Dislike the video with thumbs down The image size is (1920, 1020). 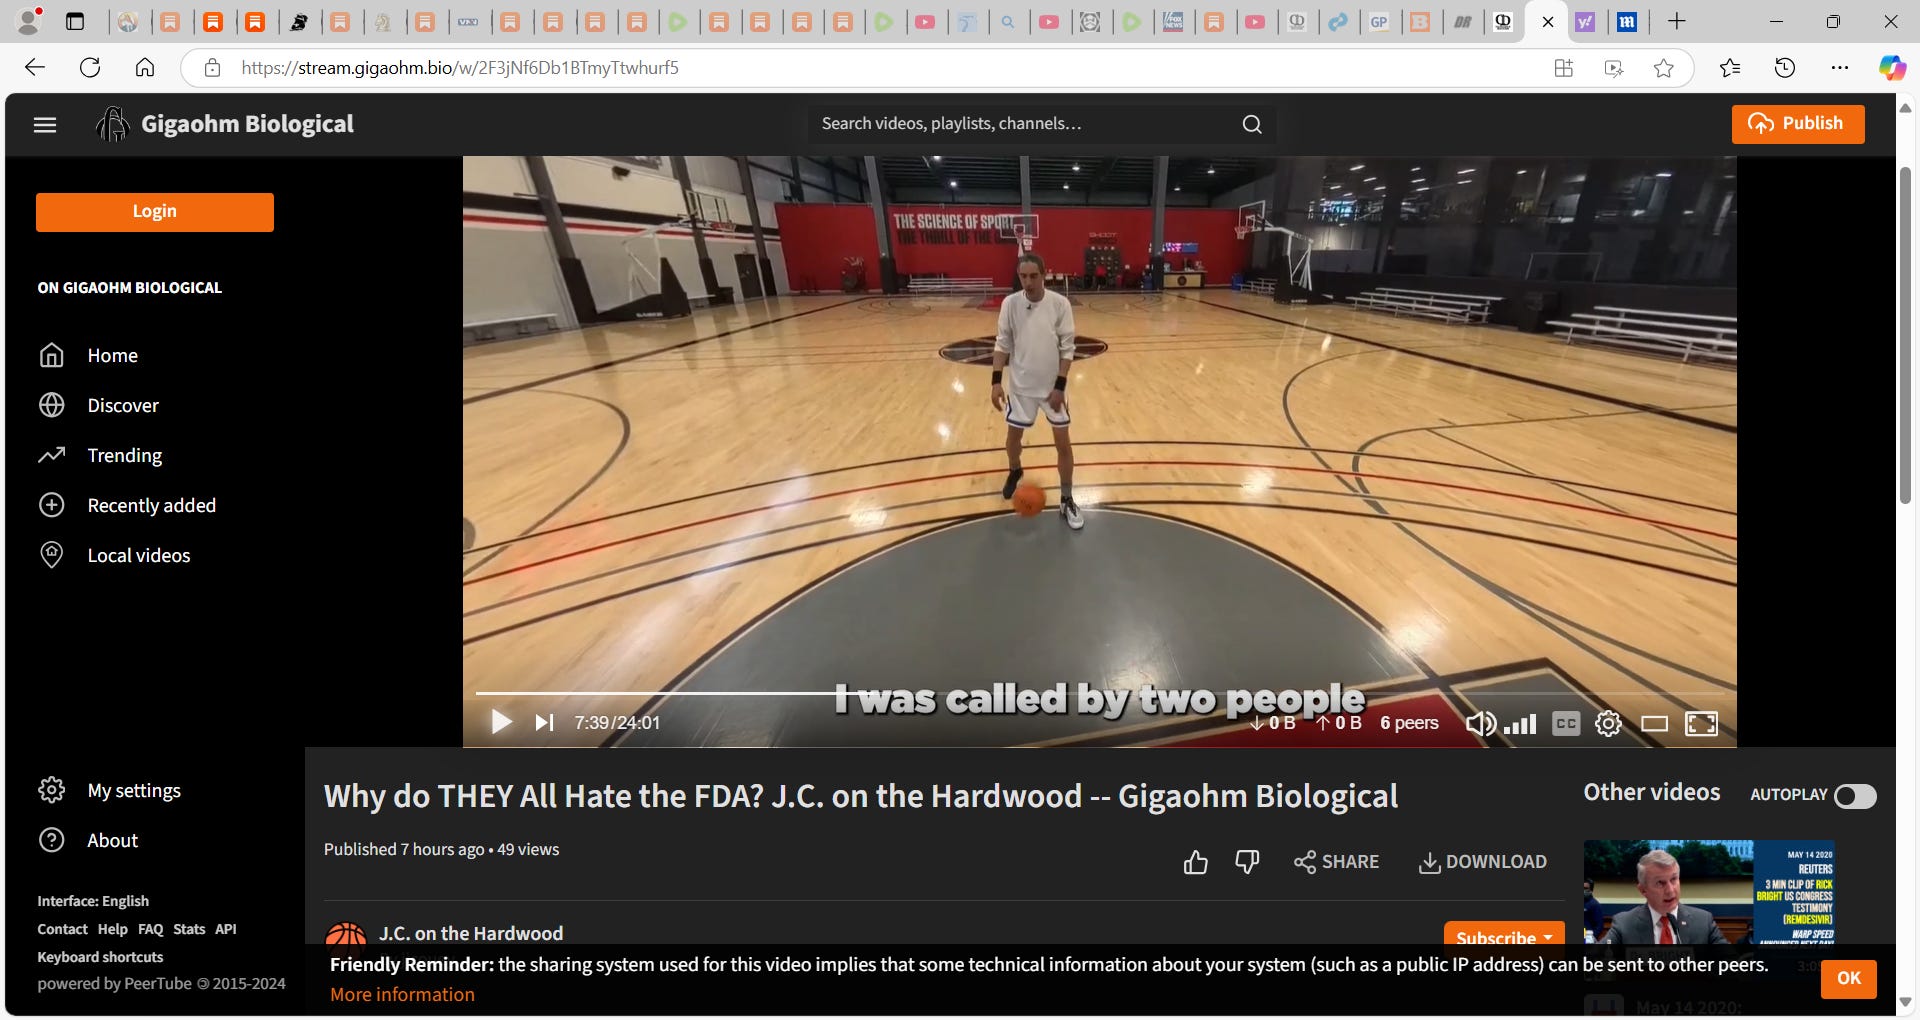1247,862
